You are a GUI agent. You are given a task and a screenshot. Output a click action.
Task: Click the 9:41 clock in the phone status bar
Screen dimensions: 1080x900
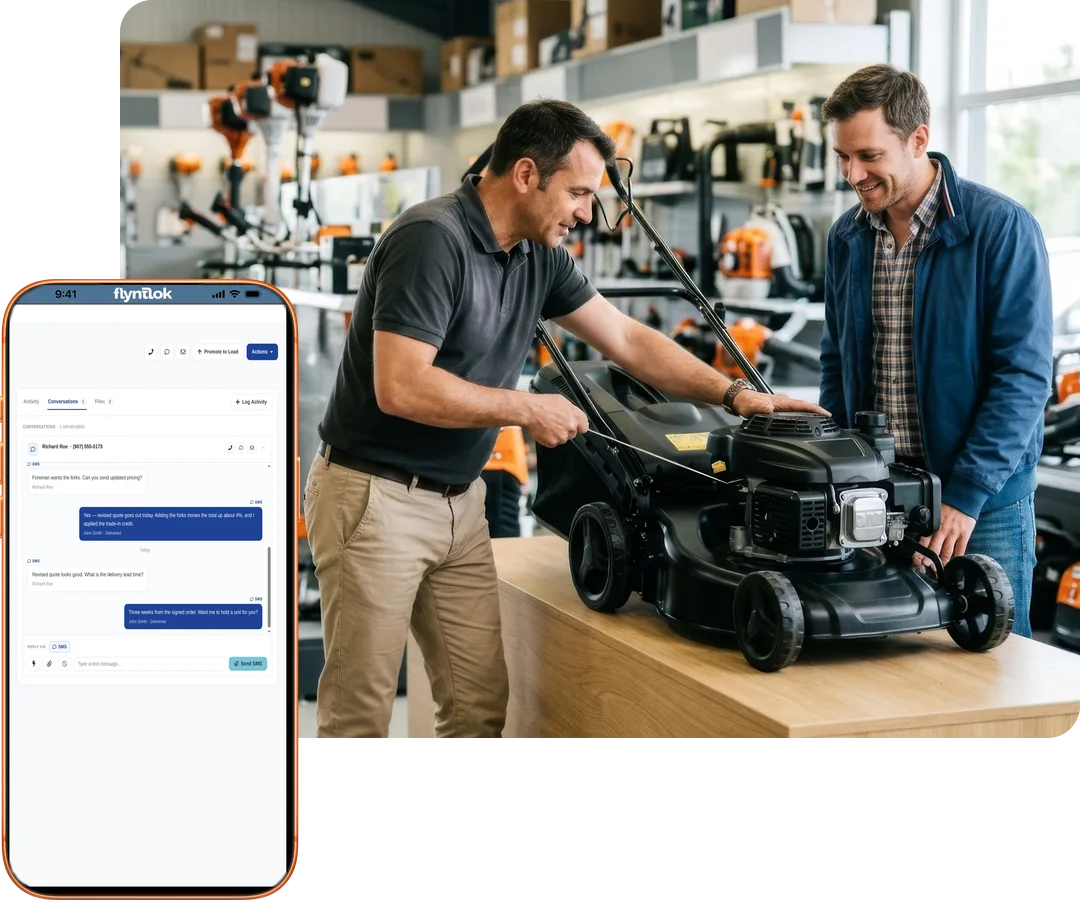(x=66, y=294)
